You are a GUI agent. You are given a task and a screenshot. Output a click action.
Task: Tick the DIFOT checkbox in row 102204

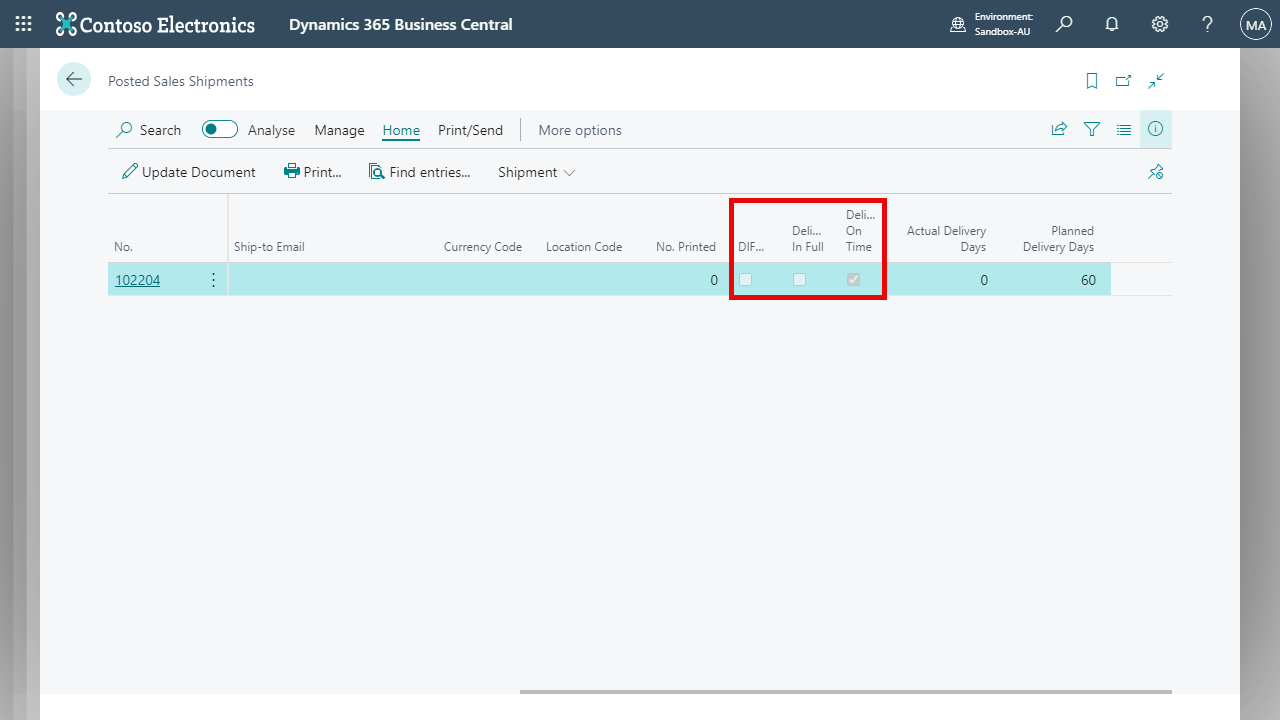coord(745,280)
